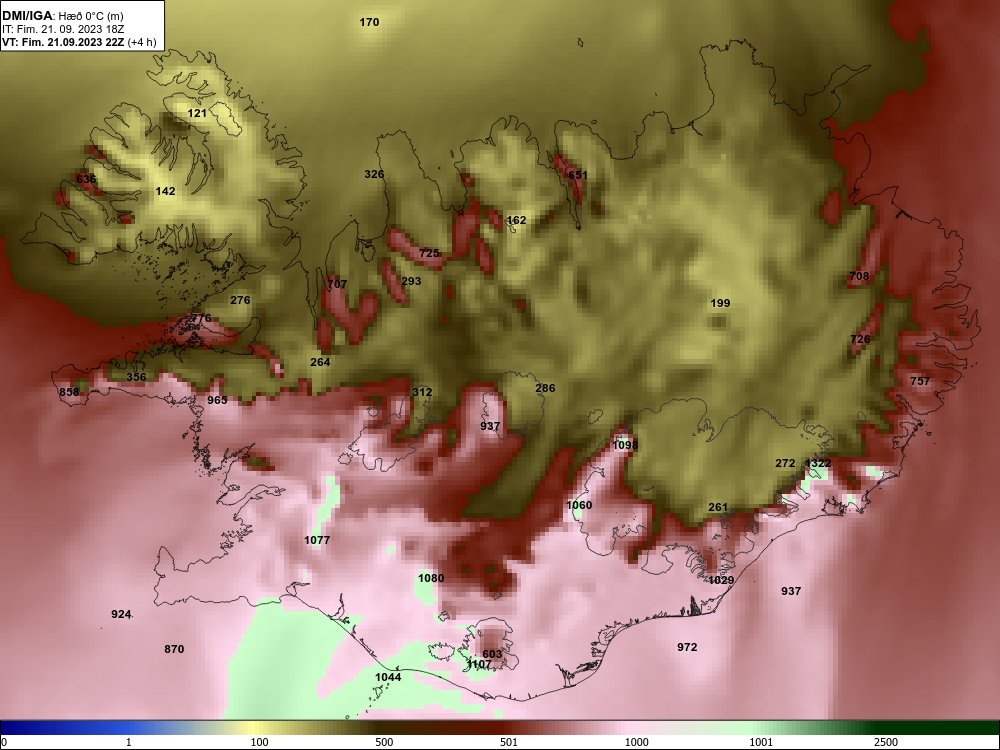The height and width of the screenshot is (750, 1000).
Task: Click the color scale label 501
Action: [508, 742]
